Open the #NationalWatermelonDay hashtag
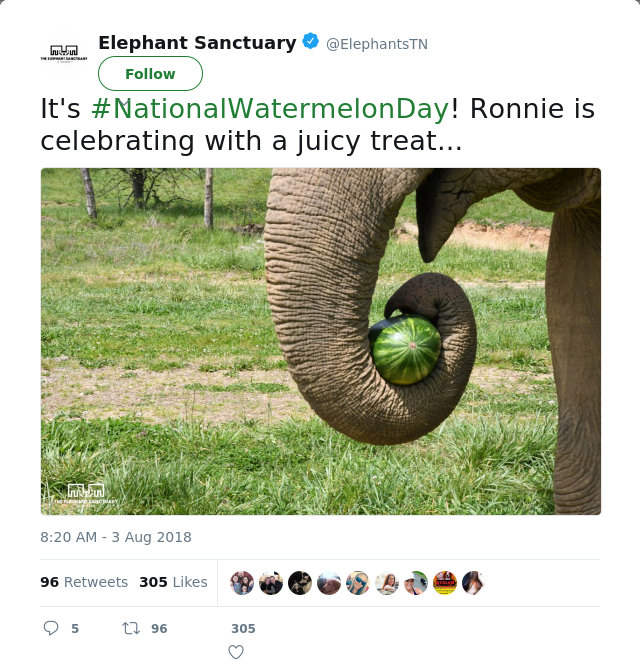Viewport: 640px width, 668px height. tap(271, 108)
